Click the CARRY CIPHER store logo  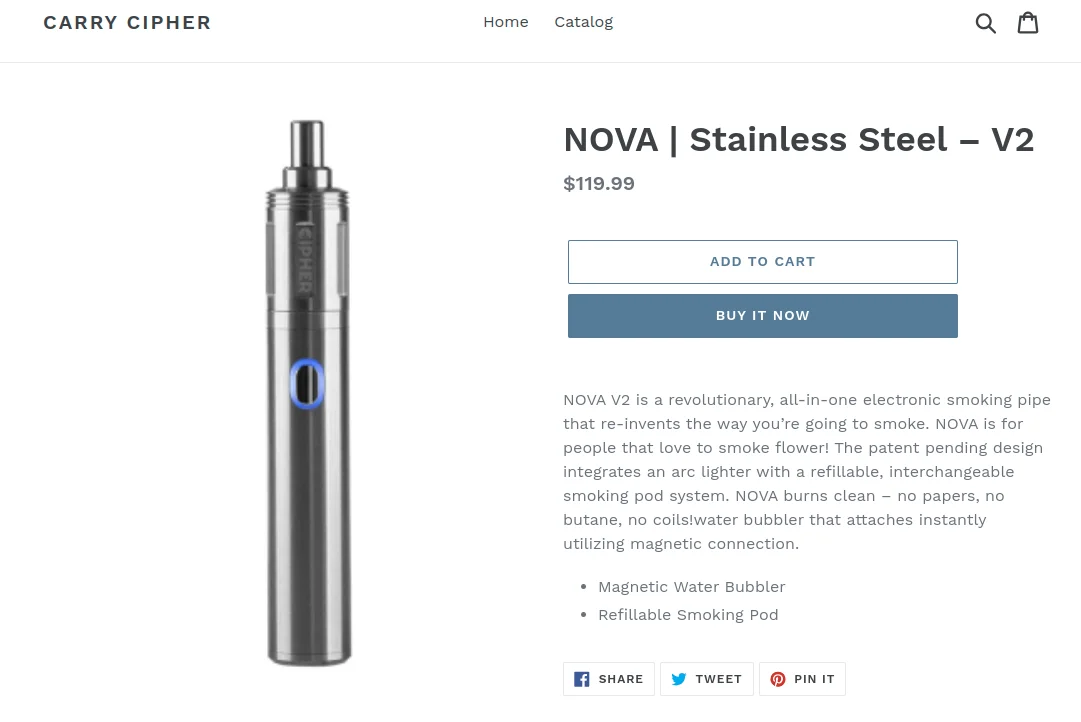[127, 22]
